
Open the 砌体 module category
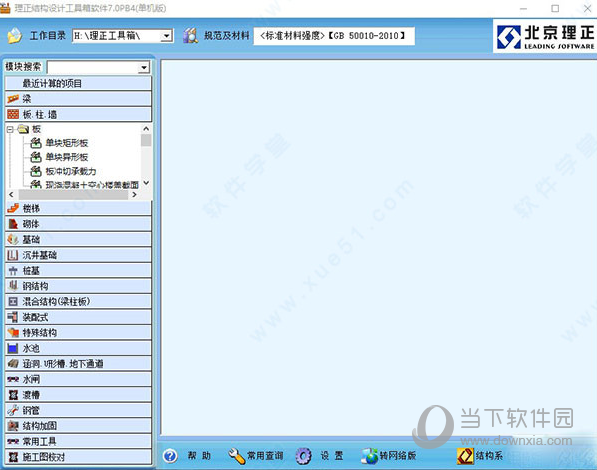78,224
